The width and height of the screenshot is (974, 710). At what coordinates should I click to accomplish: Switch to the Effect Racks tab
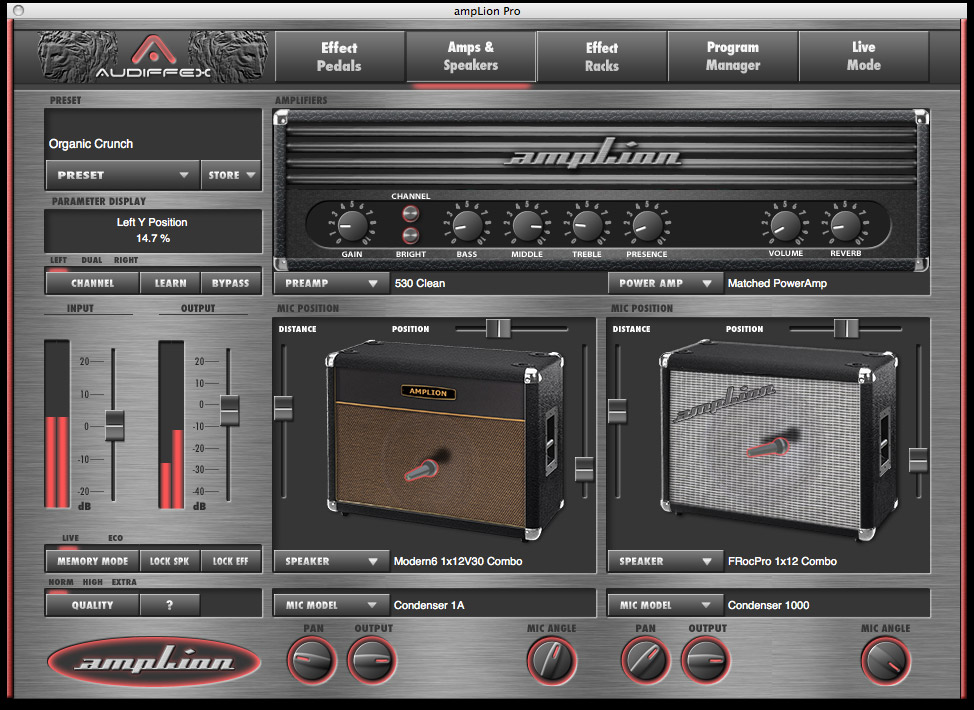[x=602, y=57]
